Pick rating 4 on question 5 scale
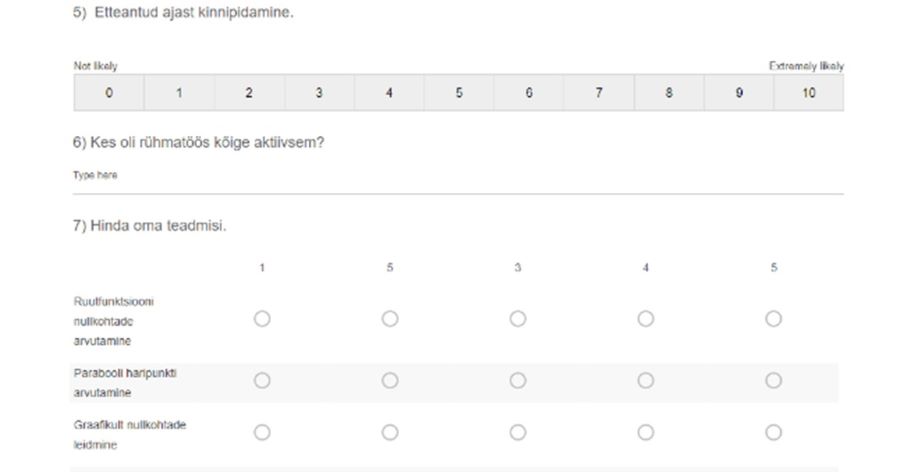The height and width of the screenshot is (472, 900). [x=389, y=93]
